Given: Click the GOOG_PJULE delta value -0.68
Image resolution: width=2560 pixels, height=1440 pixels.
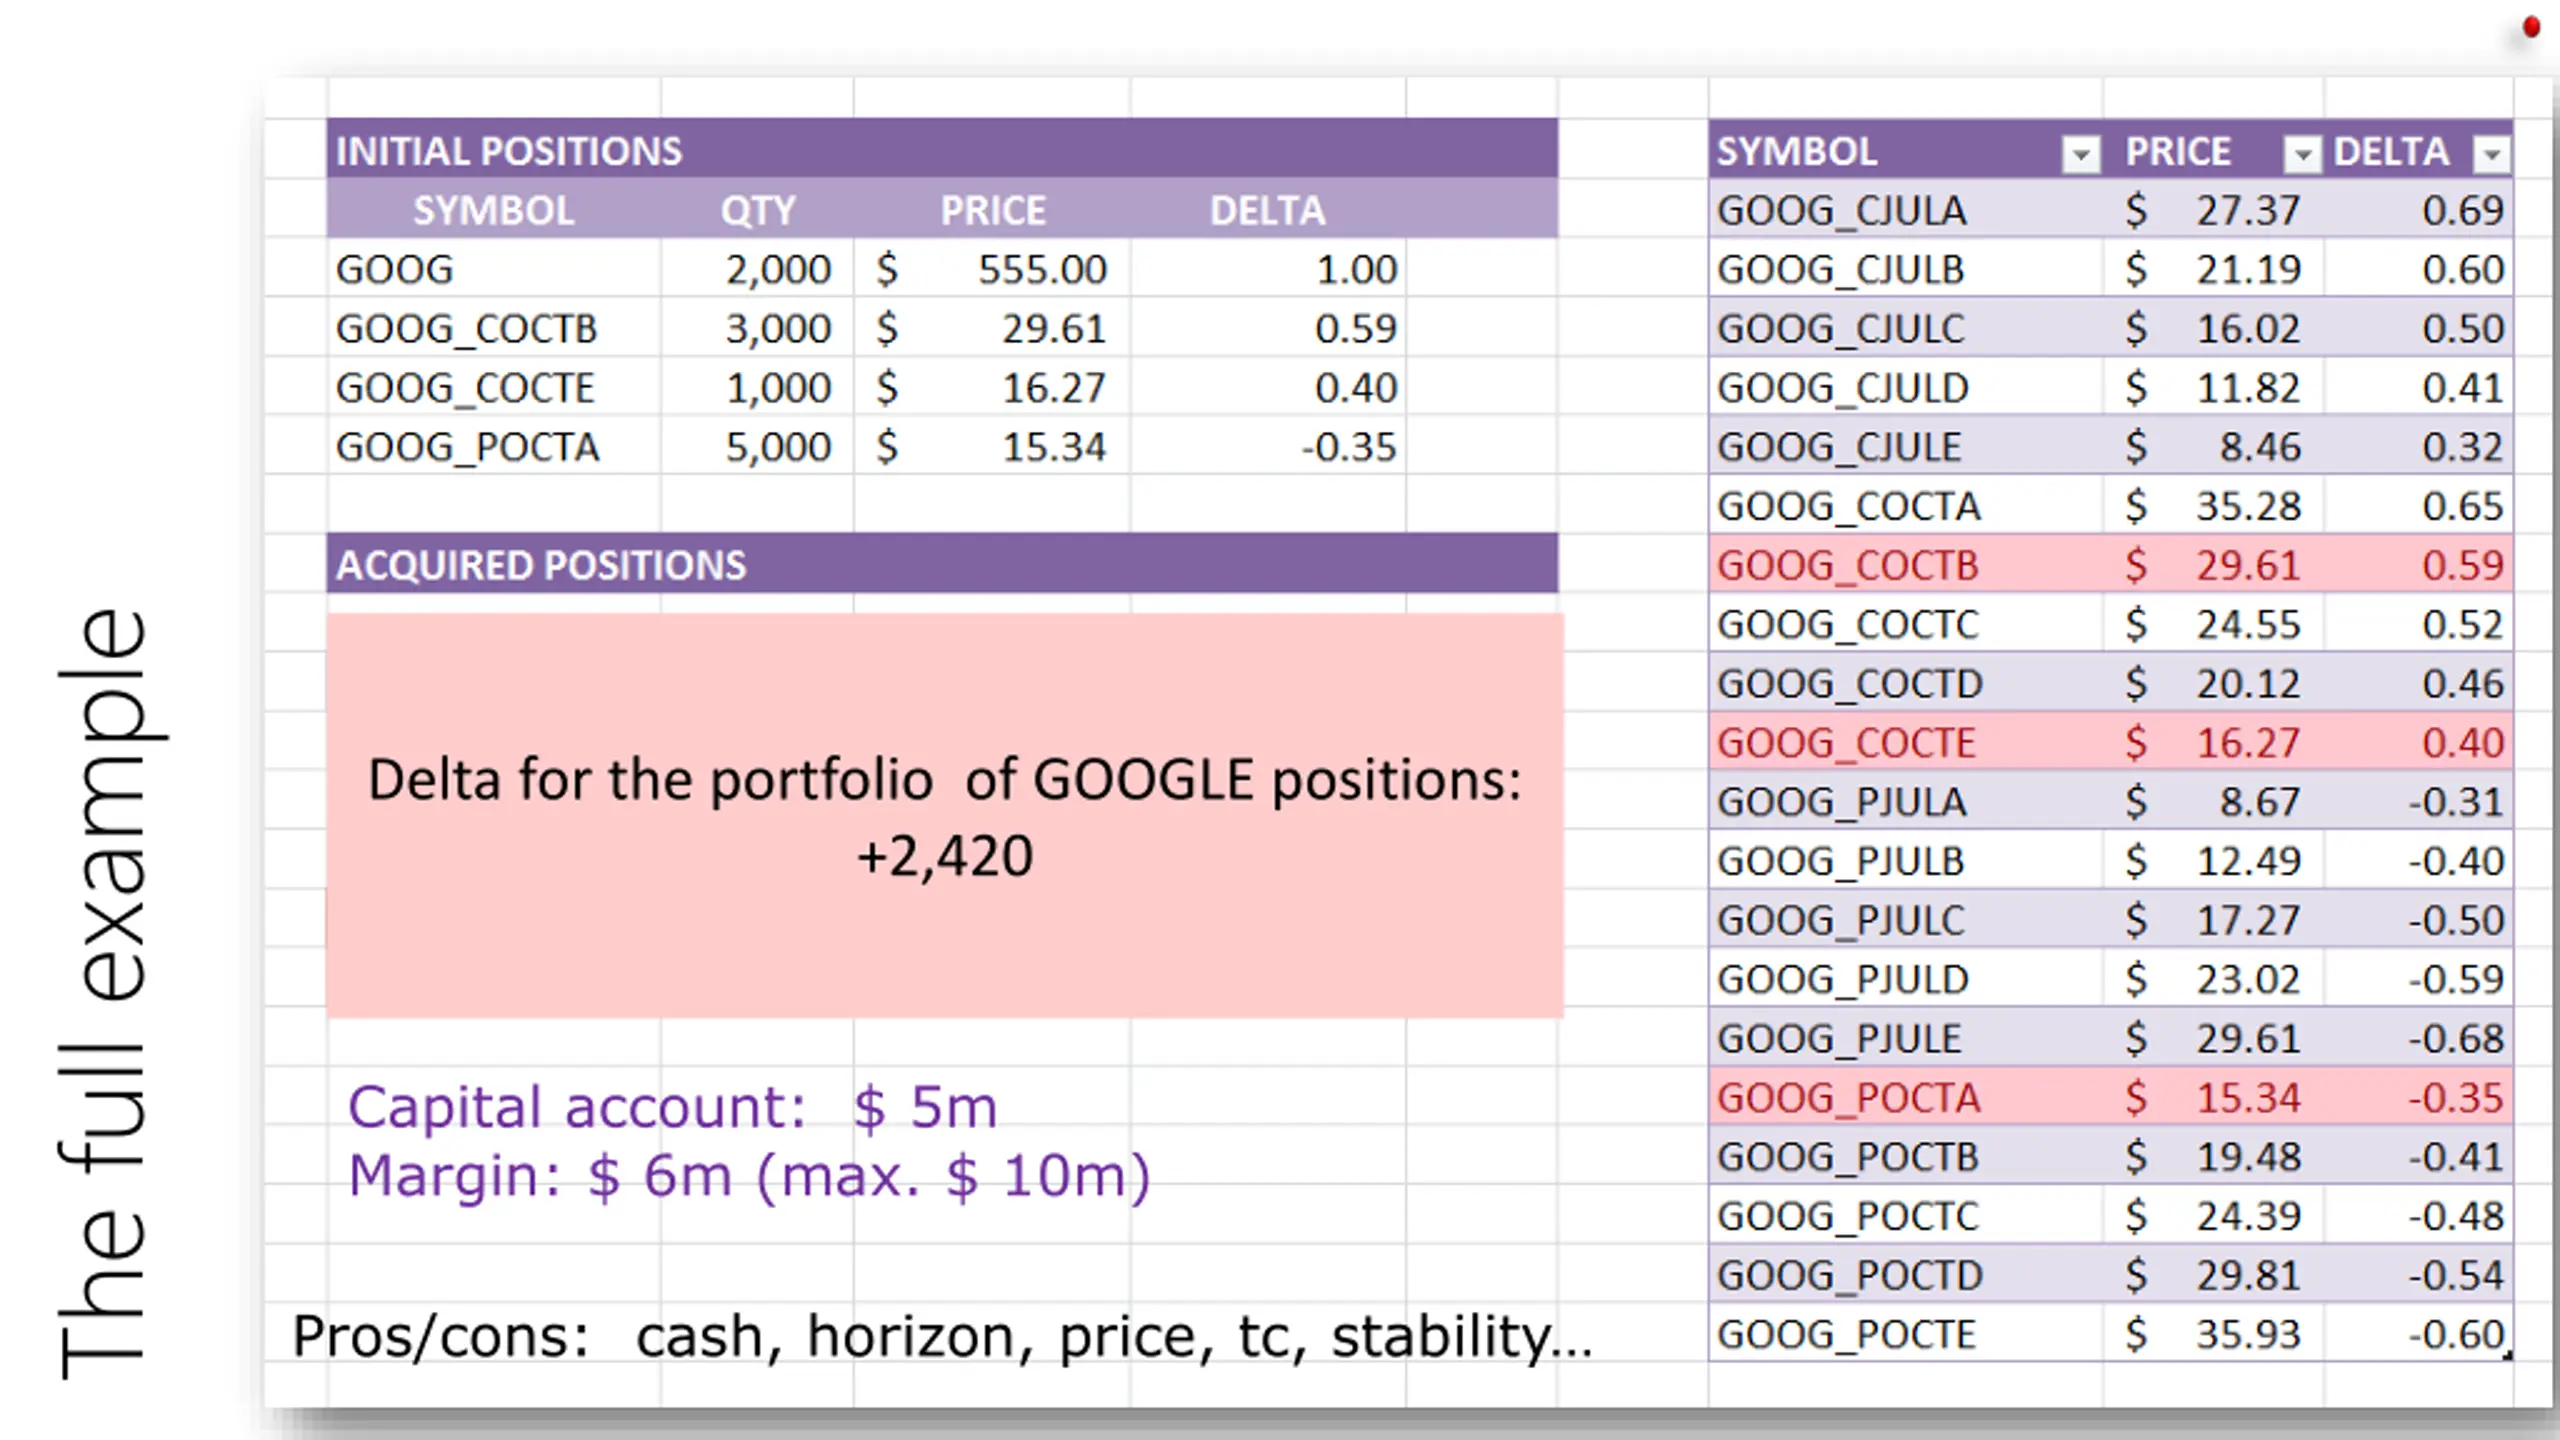Looking at the screenshot, I should tap(2456, 1039).
